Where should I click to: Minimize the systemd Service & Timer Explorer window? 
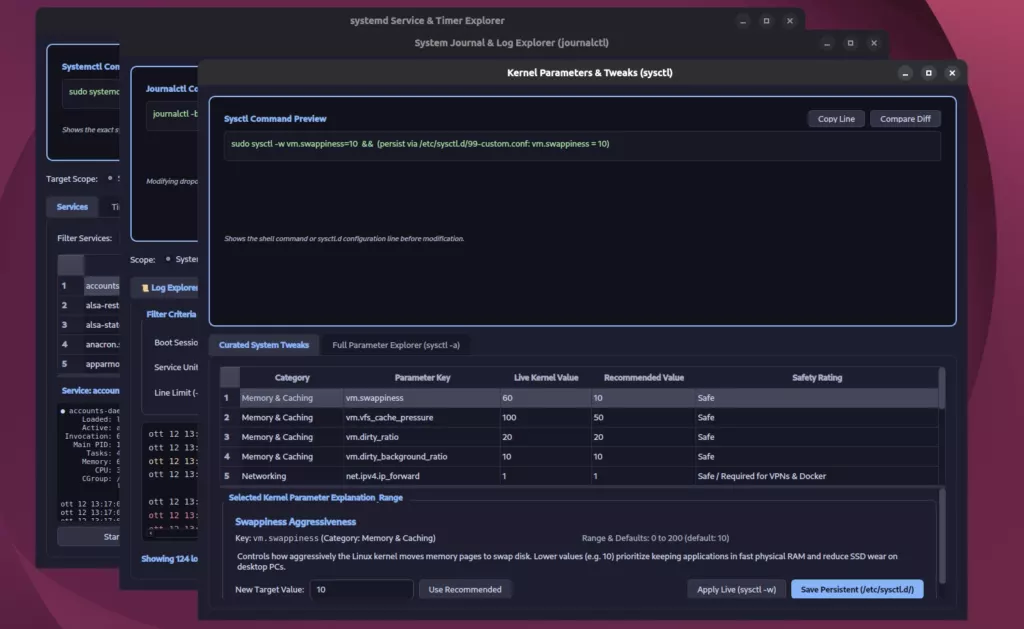click(x=743, y=21)
